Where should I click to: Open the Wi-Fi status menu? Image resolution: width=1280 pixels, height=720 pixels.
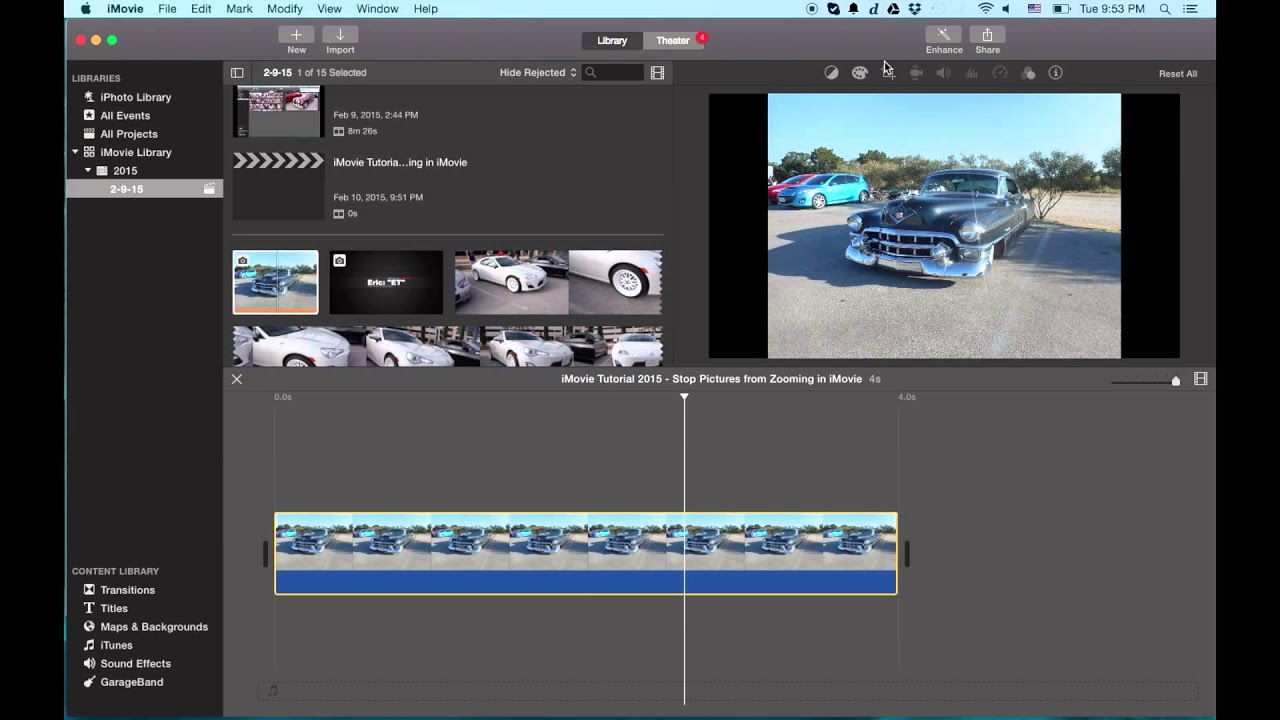[x=985, y=9]
